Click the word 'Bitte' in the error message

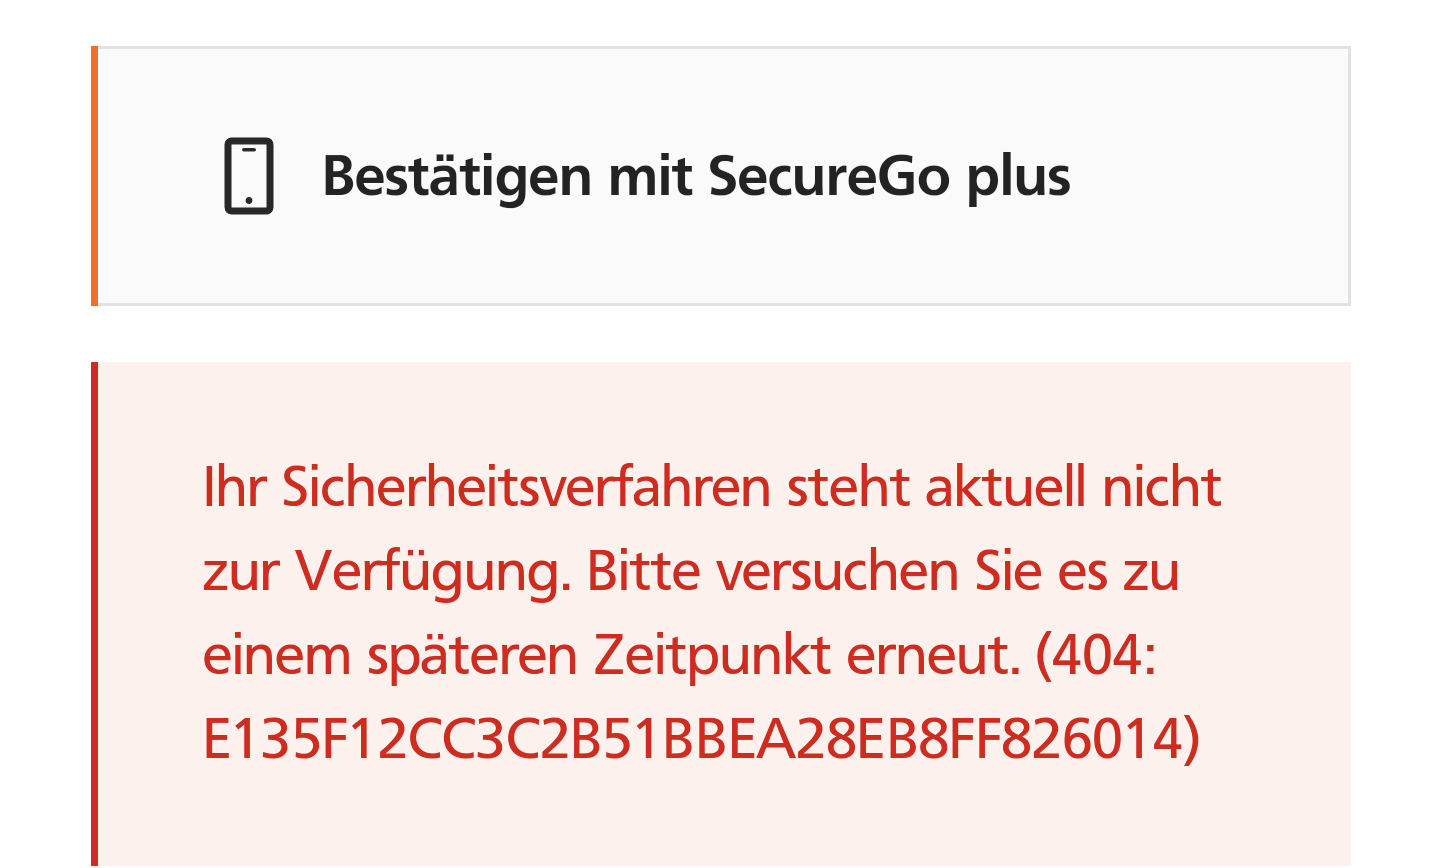coord(643,572)
